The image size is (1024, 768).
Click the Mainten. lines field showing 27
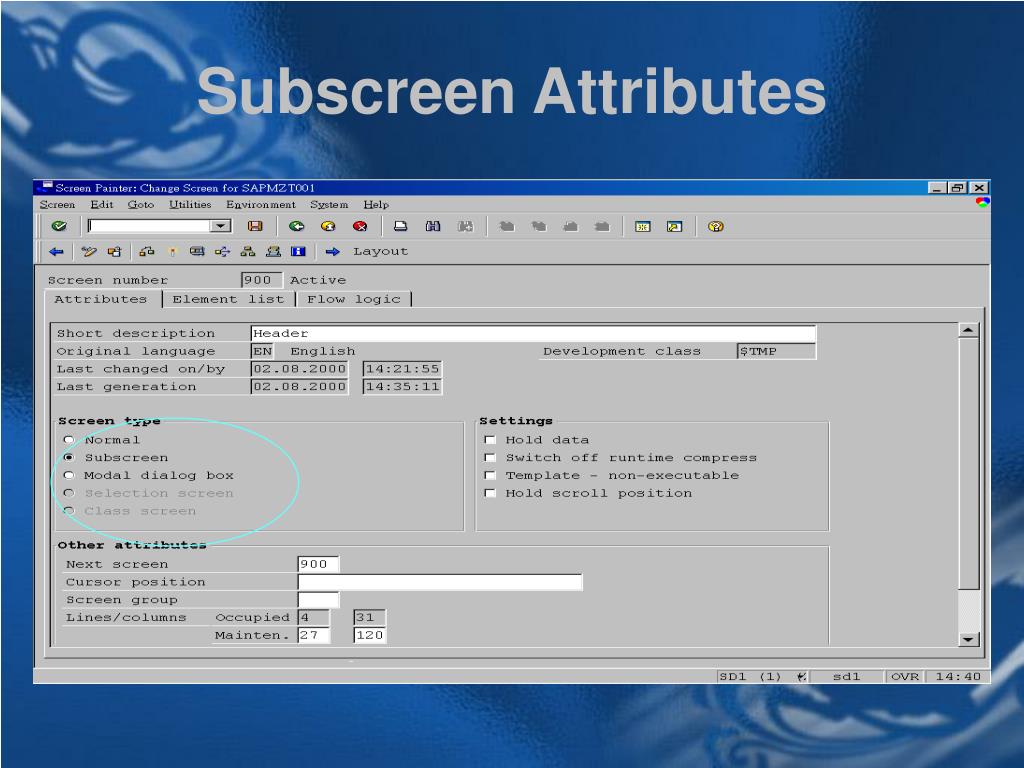tap(313, 635)
